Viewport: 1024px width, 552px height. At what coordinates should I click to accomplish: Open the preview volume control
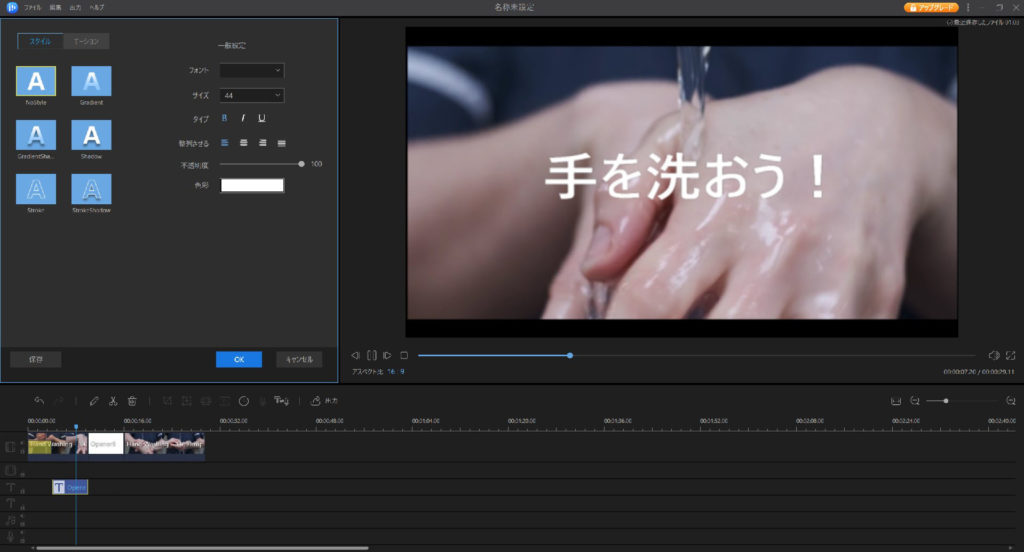coord(994,355)
